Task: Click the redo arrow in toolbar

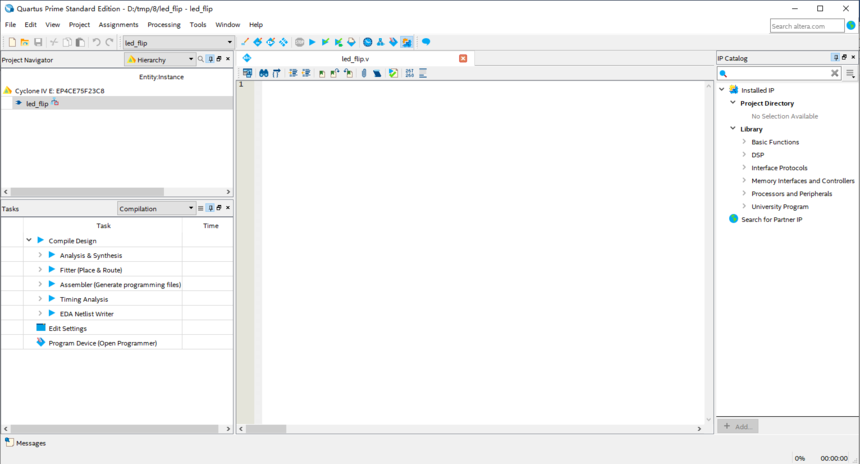Action: pos(109,42)
